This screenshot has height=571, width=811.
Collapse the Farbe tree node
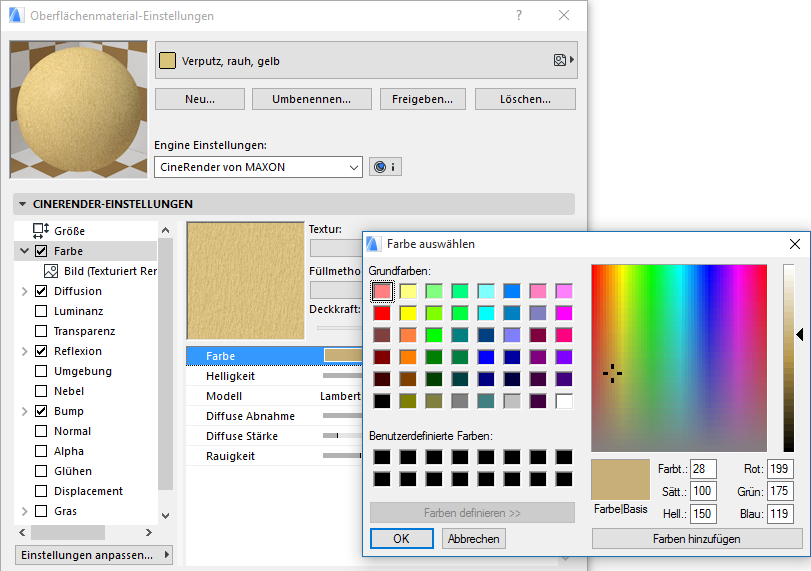click(24, 251)
